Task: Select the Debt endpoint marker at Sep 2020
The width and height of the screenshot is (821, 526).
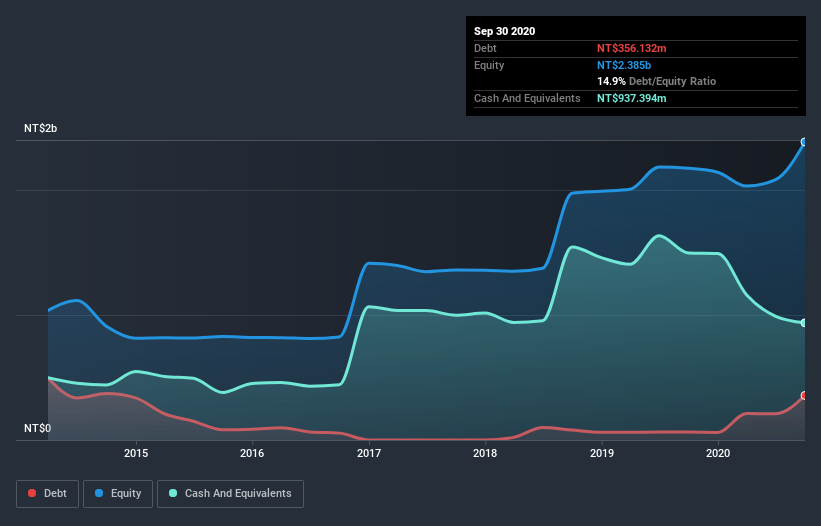Action: [804, 396]
